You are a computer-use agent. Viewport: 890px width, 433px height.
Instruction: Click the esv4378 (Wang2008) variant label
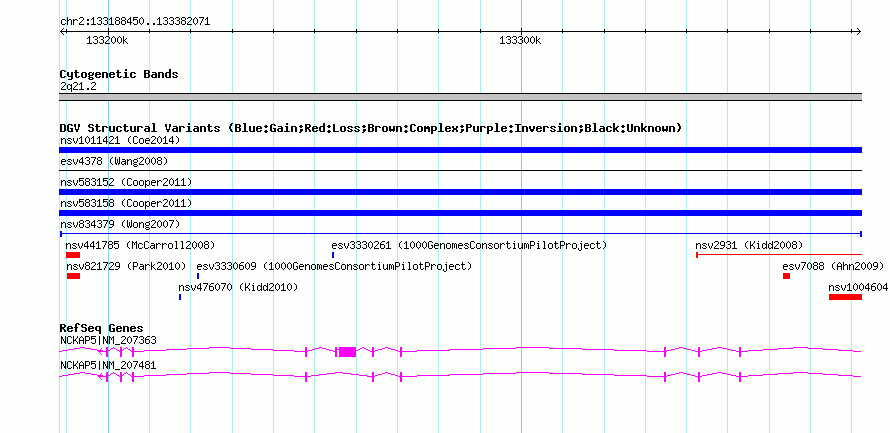pyautogui.click(x=114, y=161)
